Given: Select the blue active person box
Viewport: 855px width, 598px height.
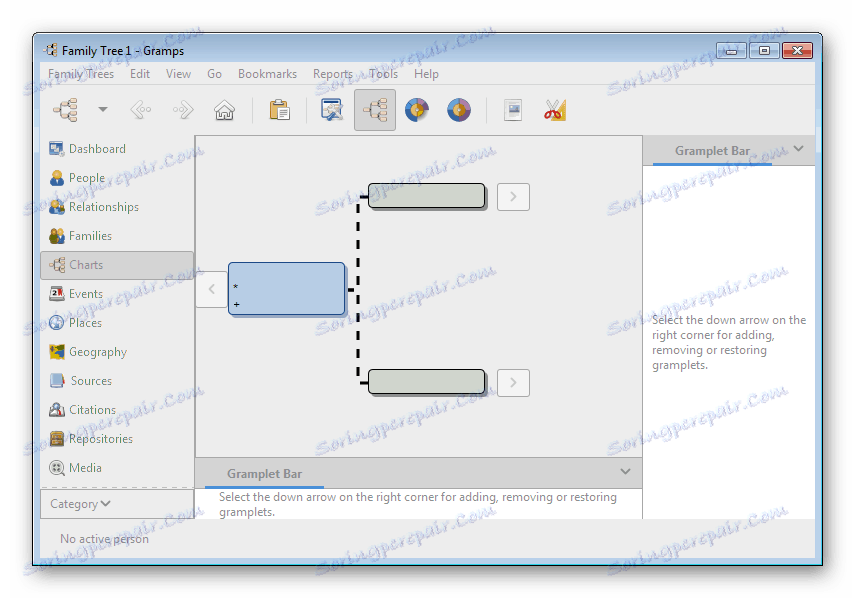Looking at the screenshot, I should pyautogui.click(x=287, y=288).
